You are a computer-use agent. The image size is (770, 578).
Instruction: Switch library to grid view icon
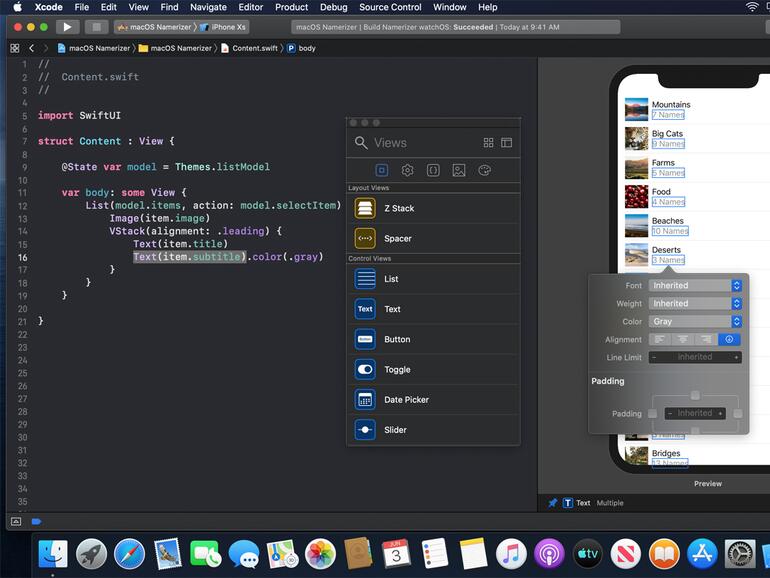click(x=488, y=143)
